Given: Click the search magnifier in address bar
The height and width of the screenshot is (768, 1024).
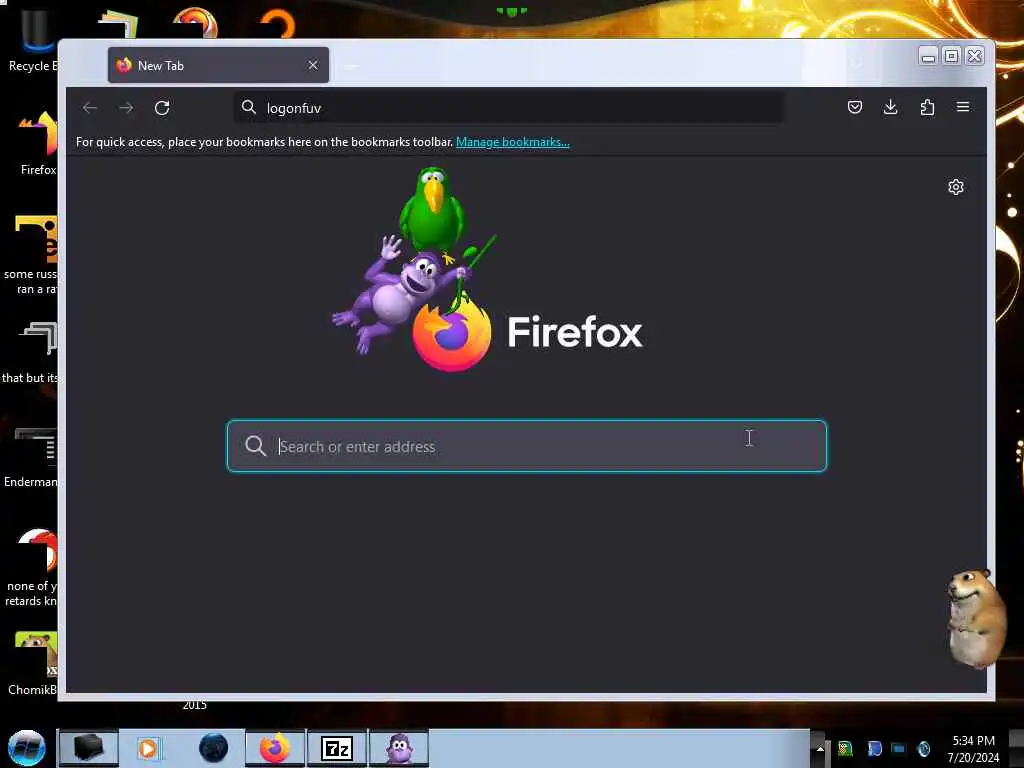Looking at the screenshot, I should (x=249, y=107).
